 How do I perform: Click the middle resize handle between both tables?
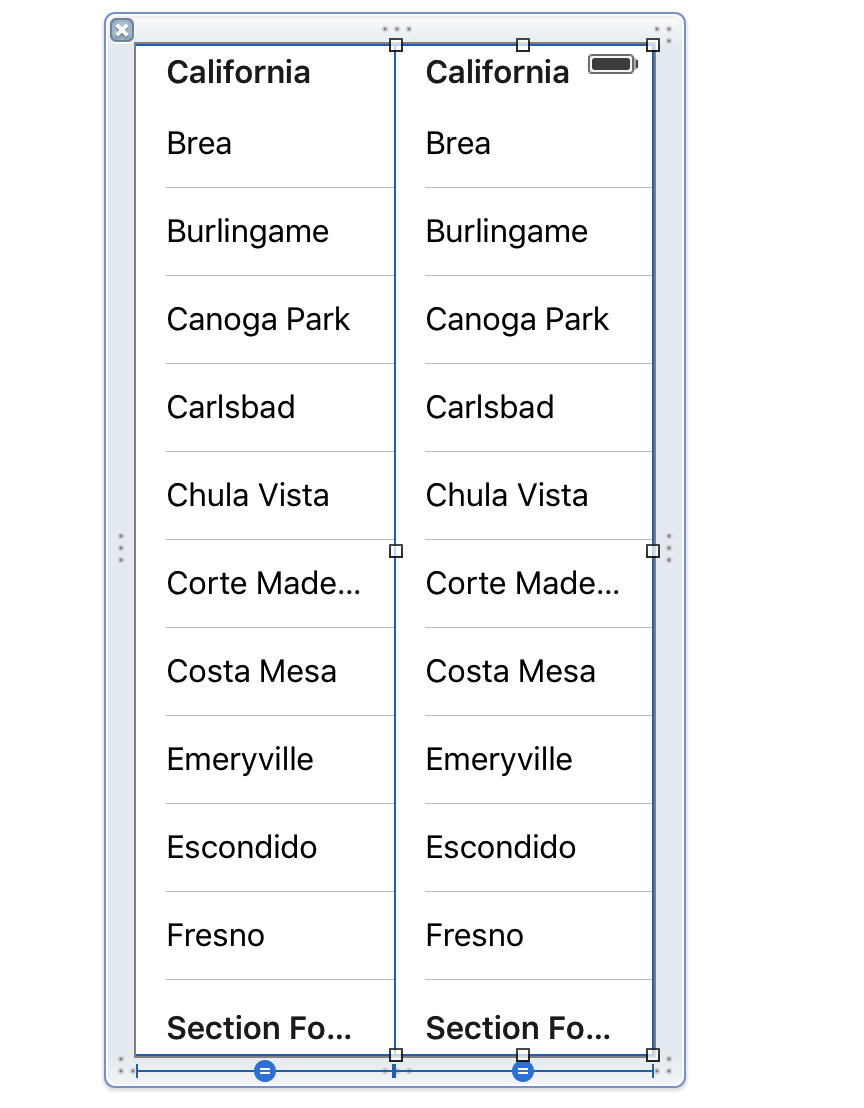396,551
